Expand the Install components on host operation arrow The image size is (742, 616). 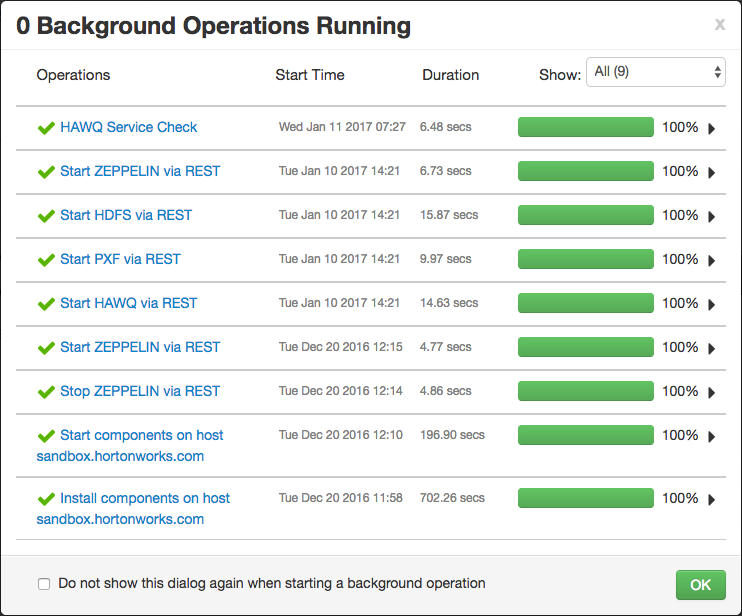click(711, 499)
